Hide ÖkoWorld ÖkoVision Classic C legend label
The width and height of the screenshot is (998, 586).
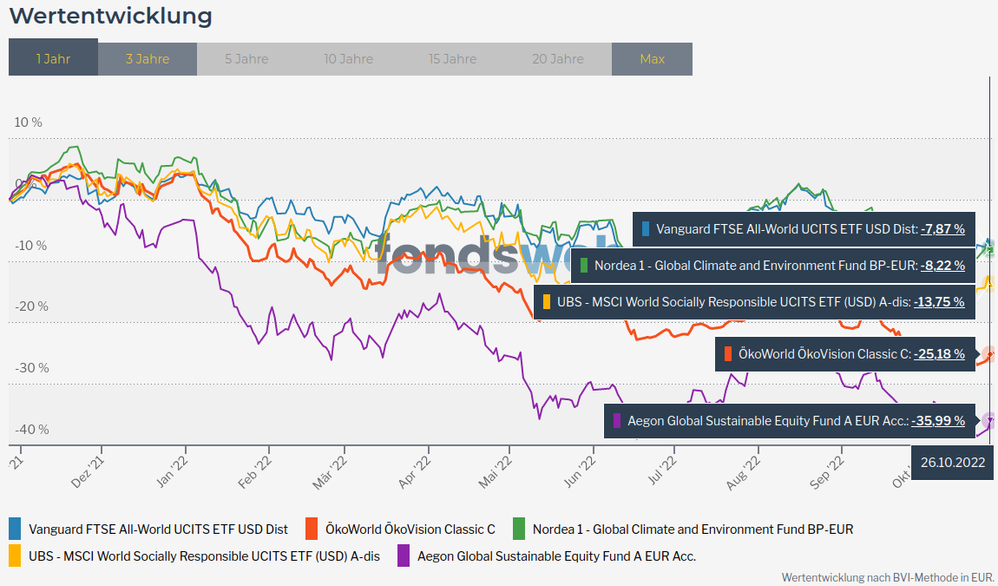click(x=410, y=529)
